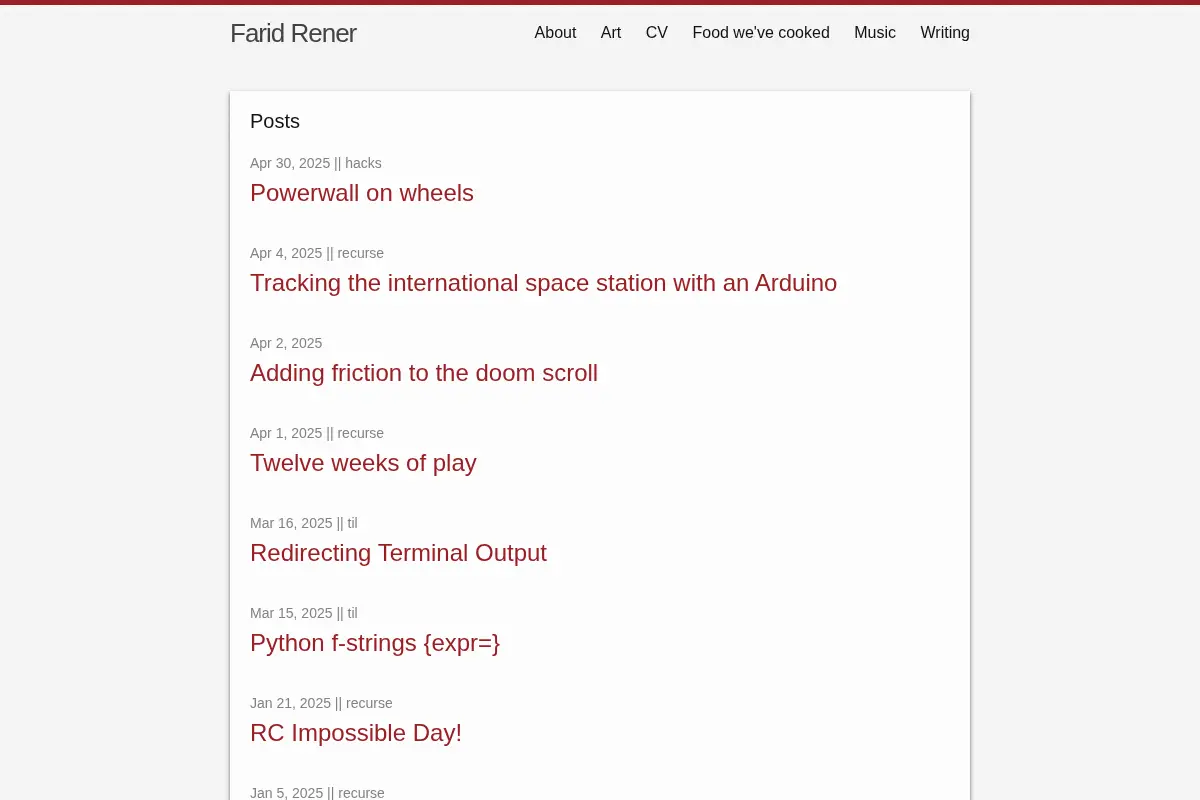The image size is (1200, 800).
Task: Click the Farid Rener site title
Action: 293,33
